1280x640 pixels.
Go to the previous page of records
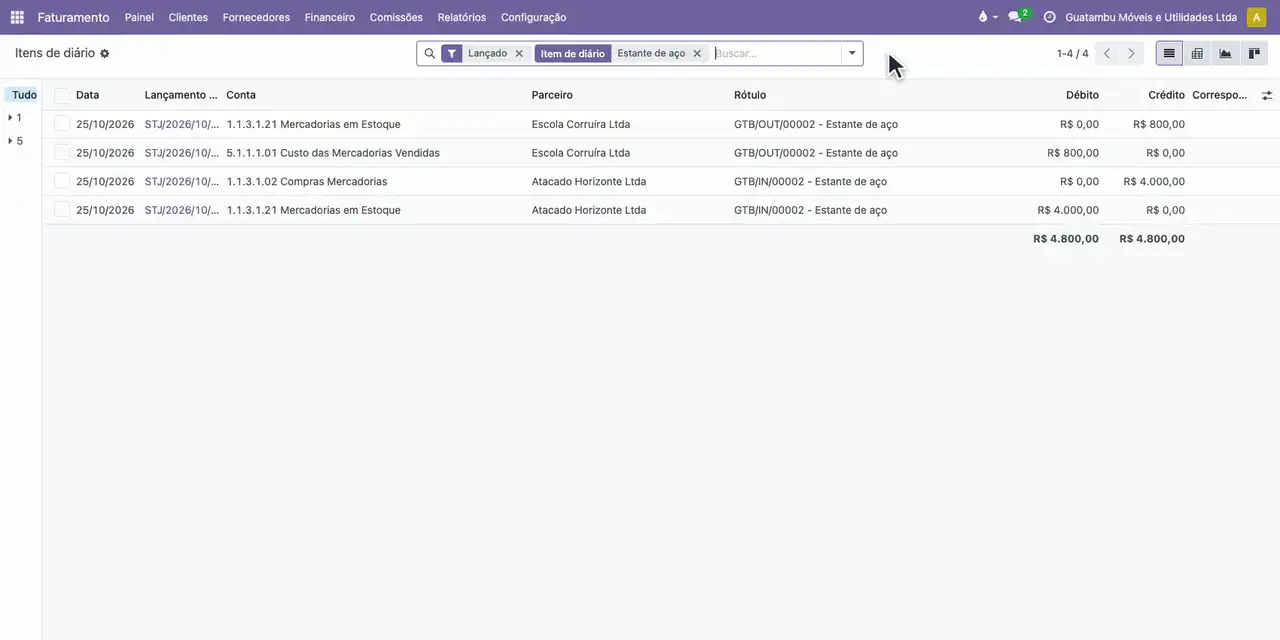[1107, 54]
